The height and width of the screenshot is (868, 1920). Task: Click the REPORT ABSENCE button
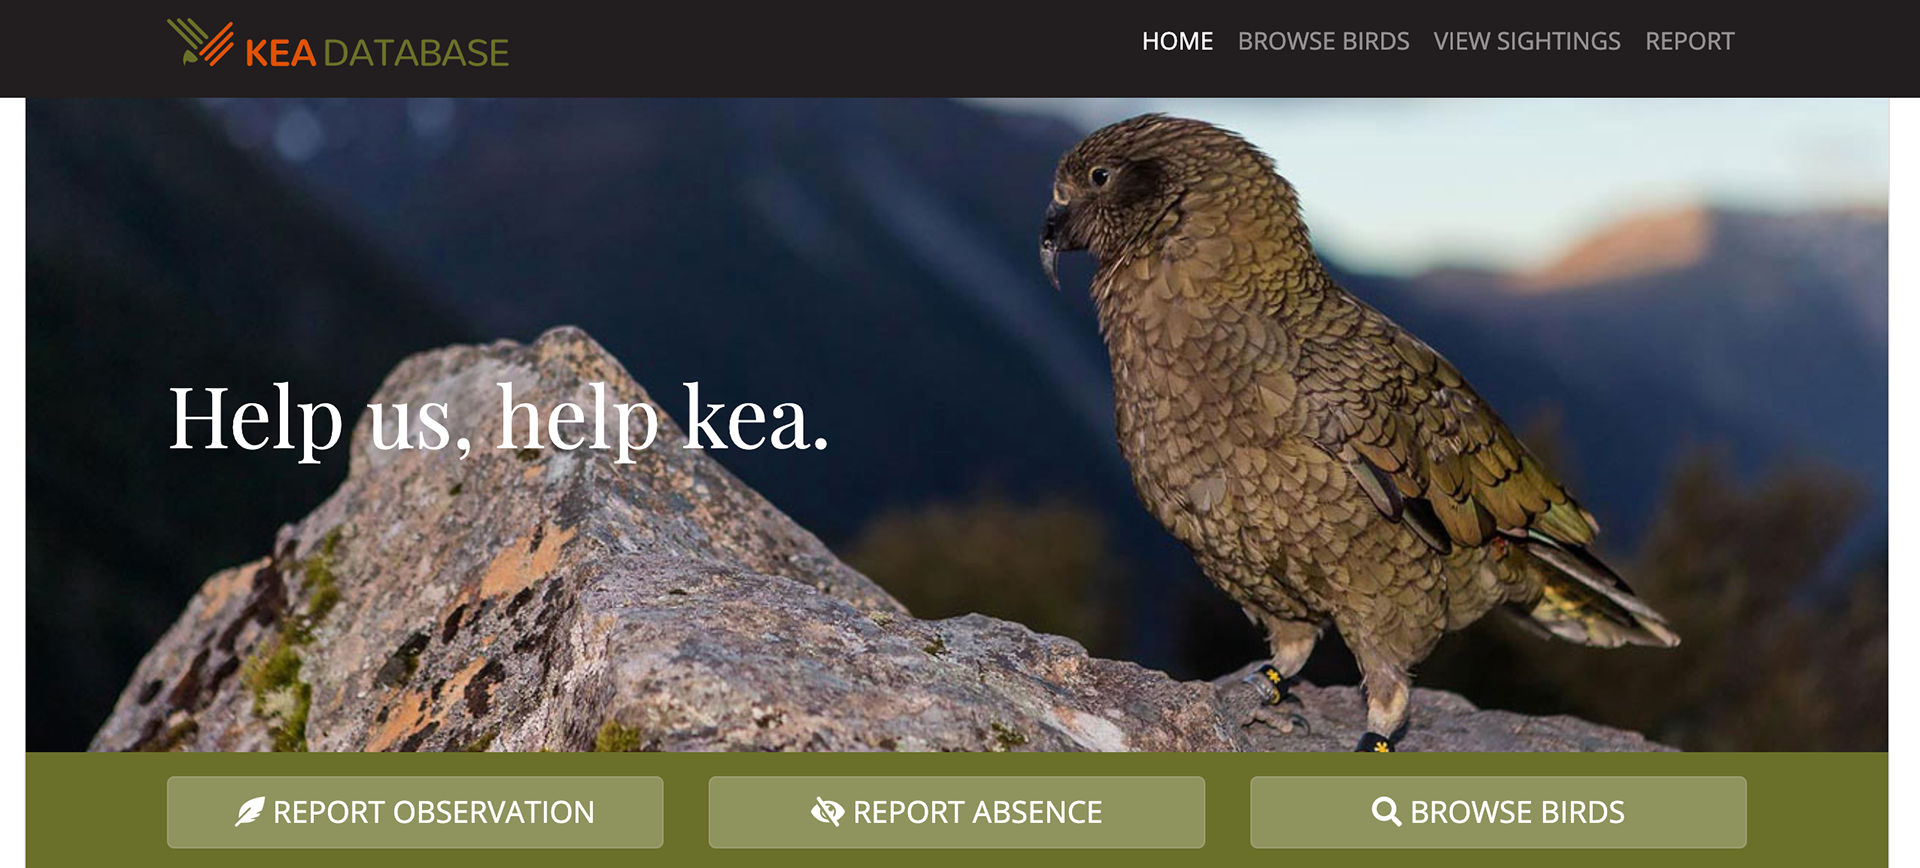957,812
